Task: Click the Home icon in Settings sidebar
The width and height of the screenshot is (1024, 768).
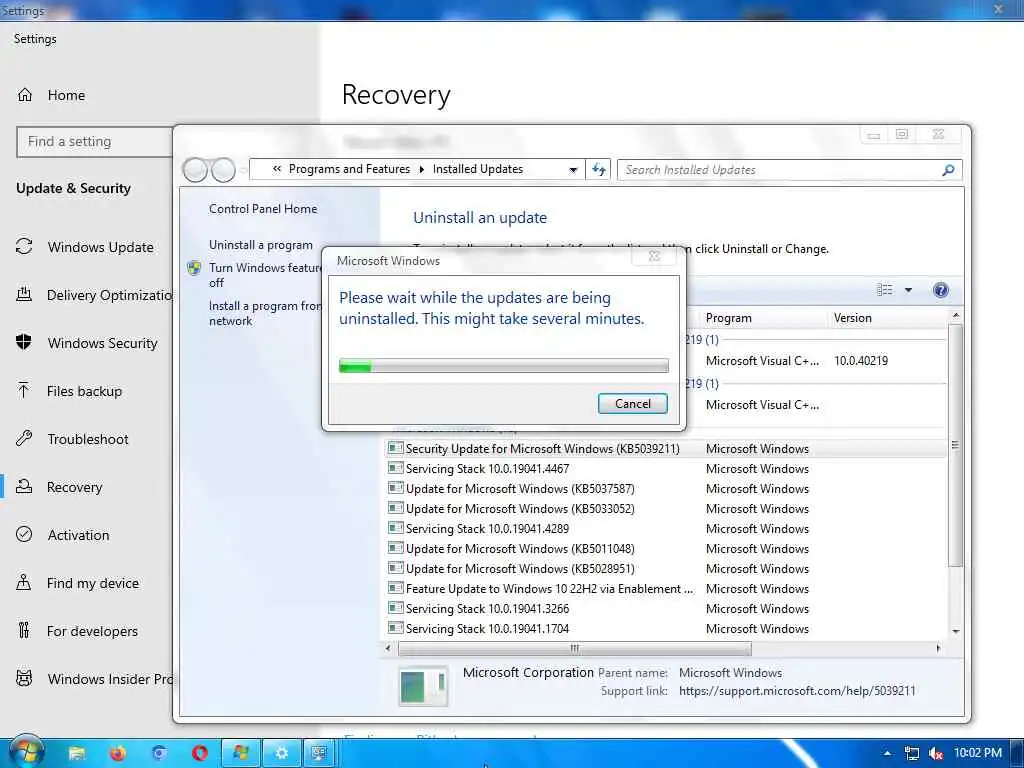Action: pos(24,95)
